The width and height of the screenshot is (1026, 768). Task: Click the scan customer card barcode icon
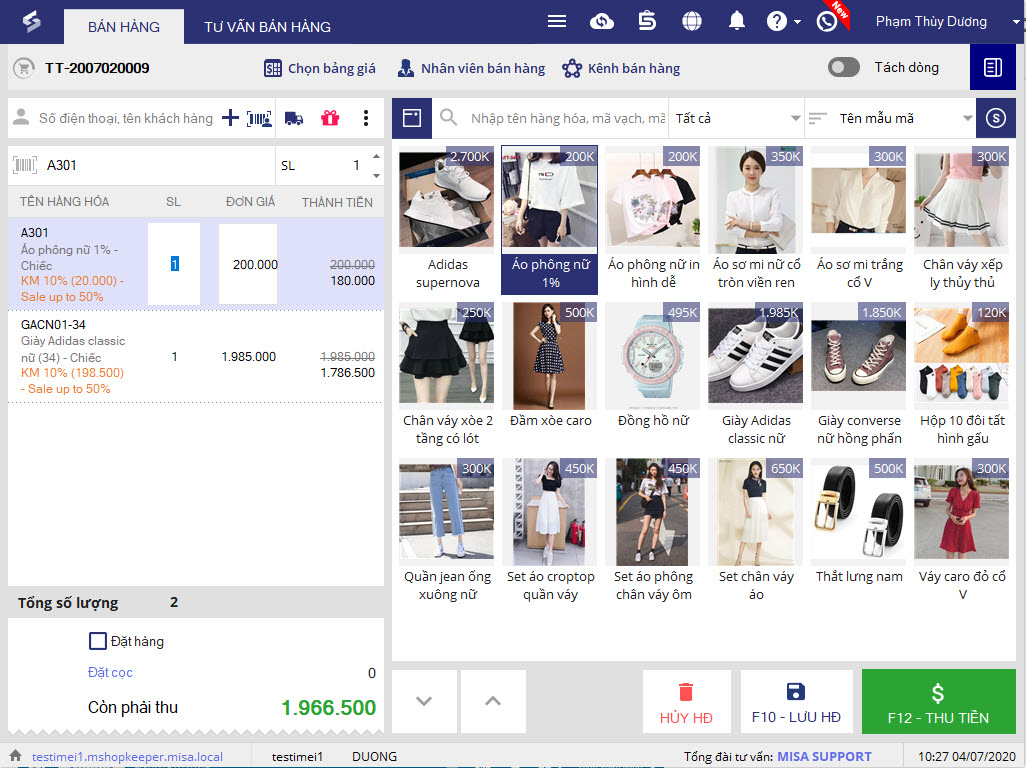point(259,118)
